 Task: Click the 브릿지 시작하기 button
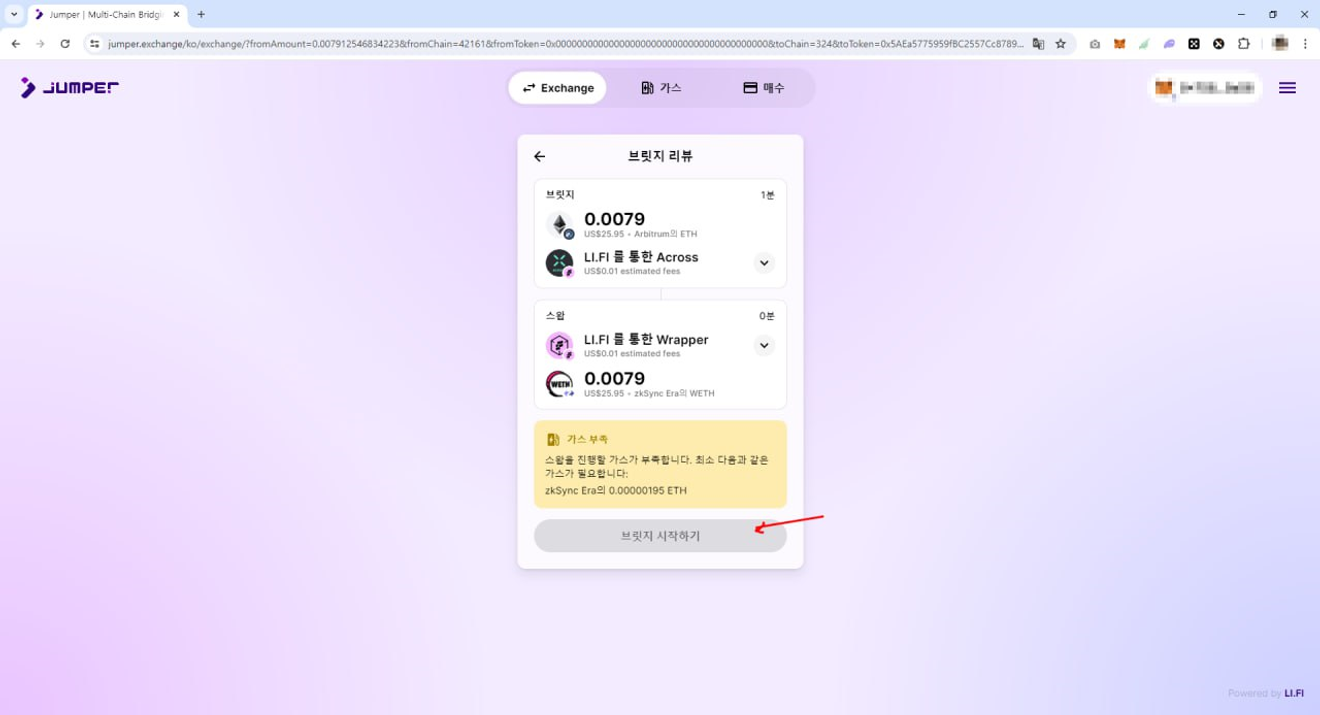coord(660,536)
